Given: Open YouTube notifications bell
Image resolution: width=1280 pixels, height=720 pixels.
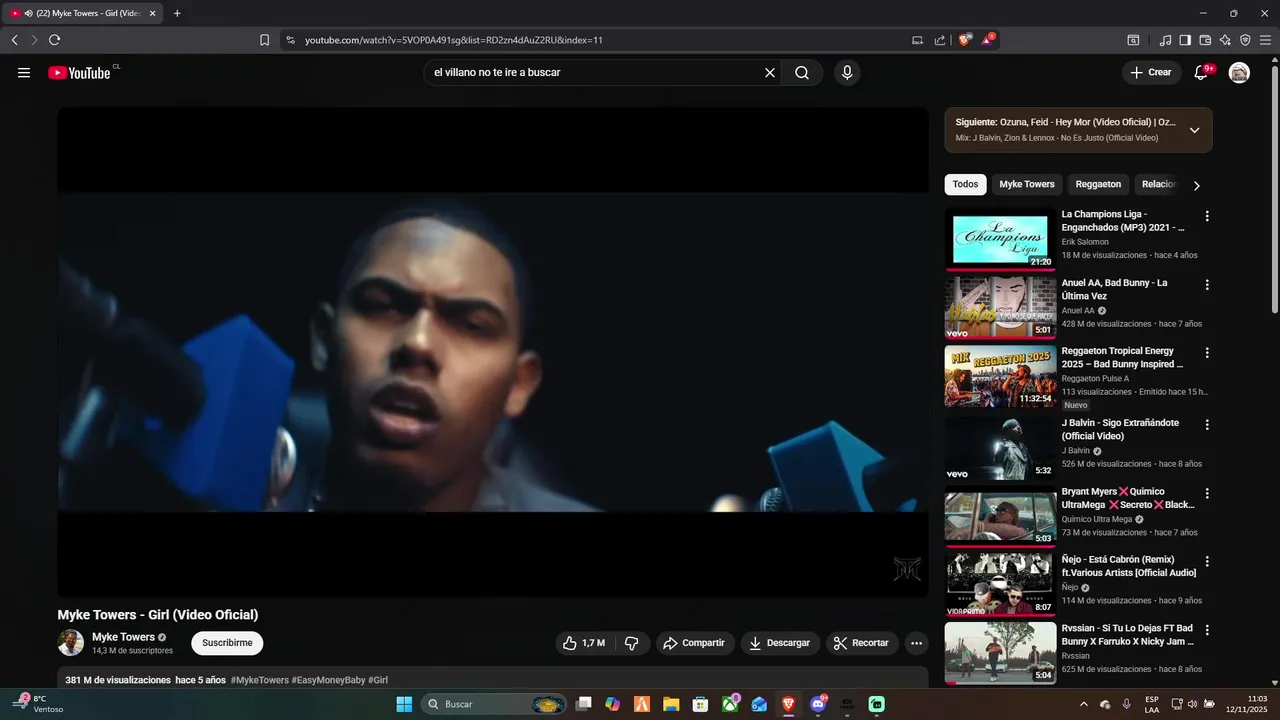Looking at the screenshot, I should pyautogui.click(x=1202, y=72).
